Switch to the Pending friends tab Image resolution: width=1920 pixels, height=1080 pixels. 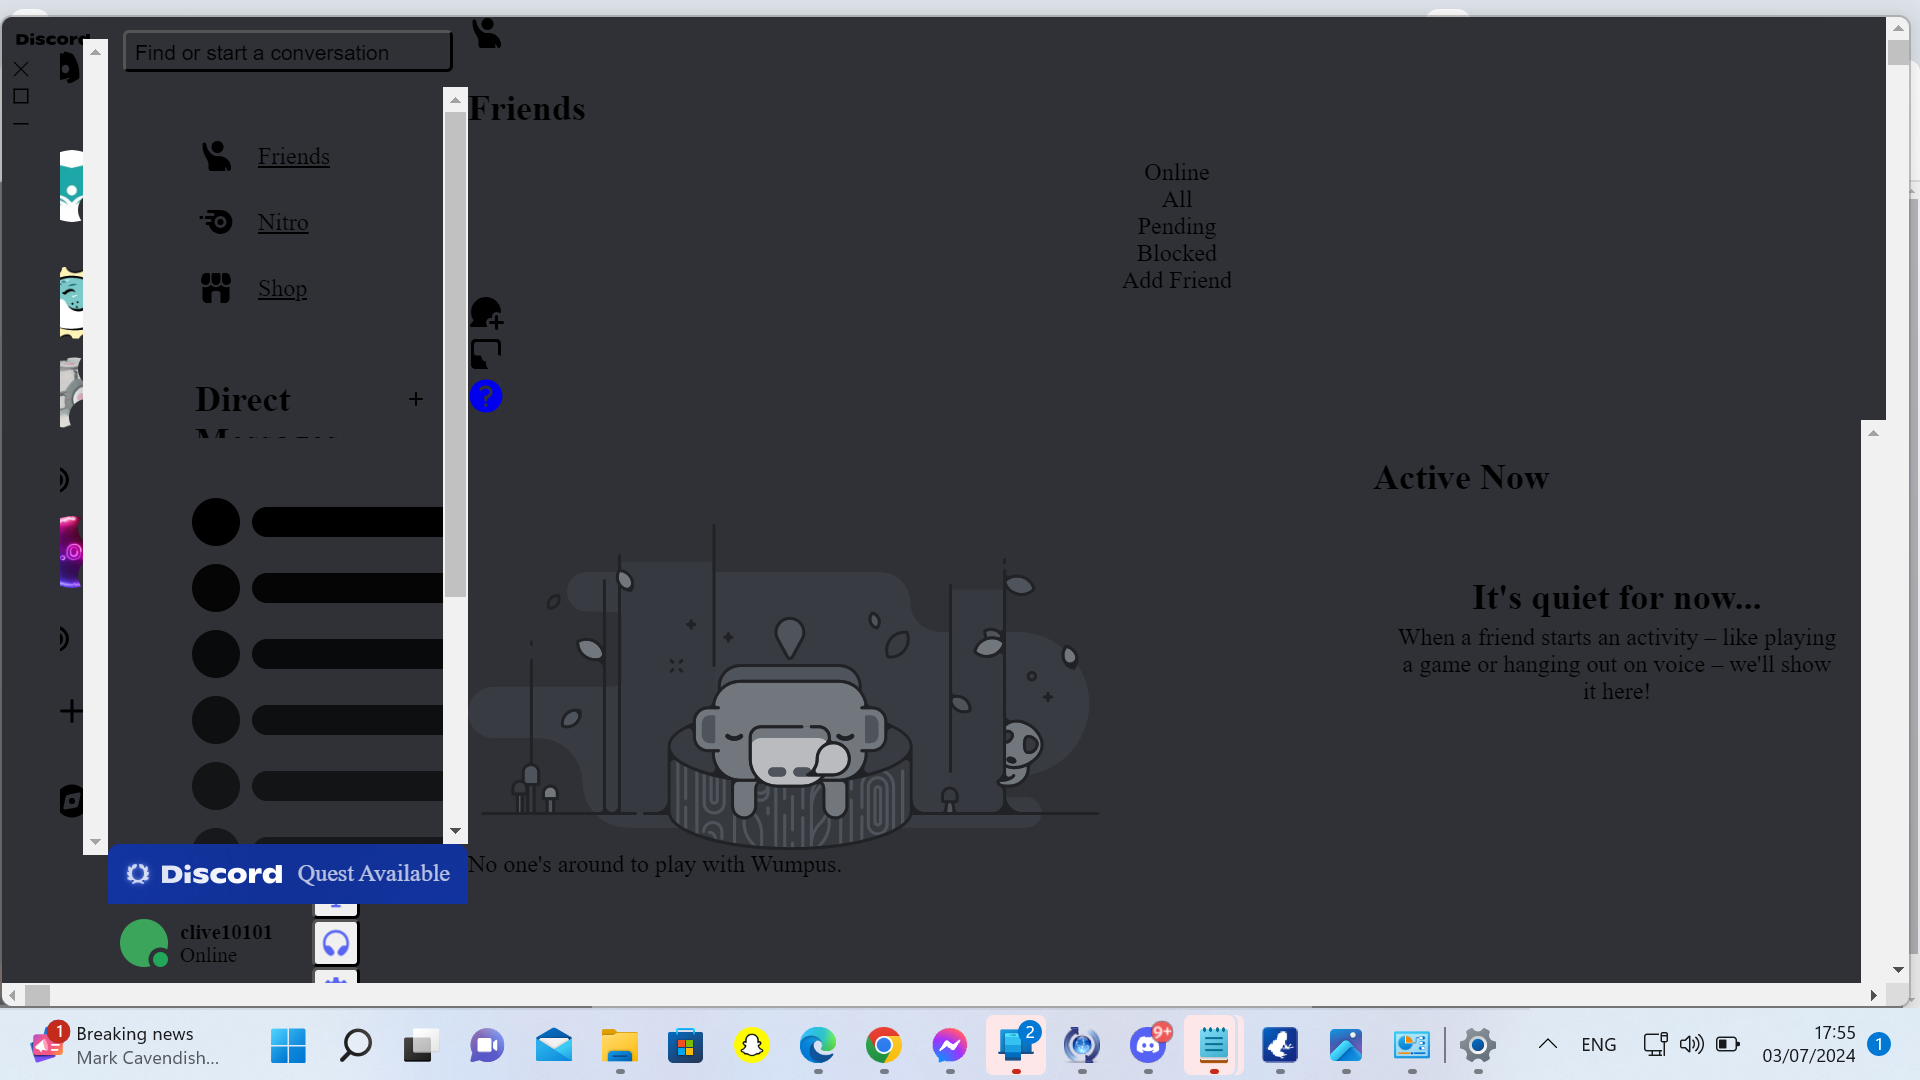(x=1176, y=226)
